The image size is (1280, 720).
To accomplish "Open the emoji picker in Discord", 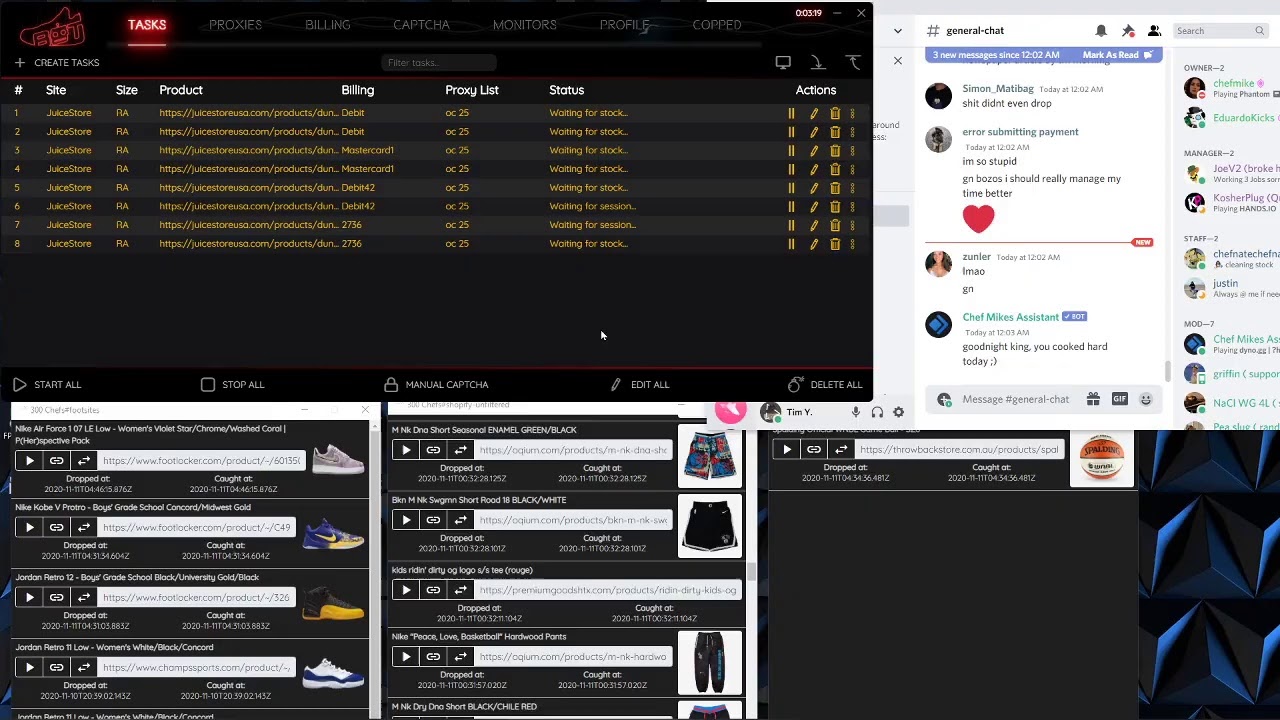I will pos(1146,399).
